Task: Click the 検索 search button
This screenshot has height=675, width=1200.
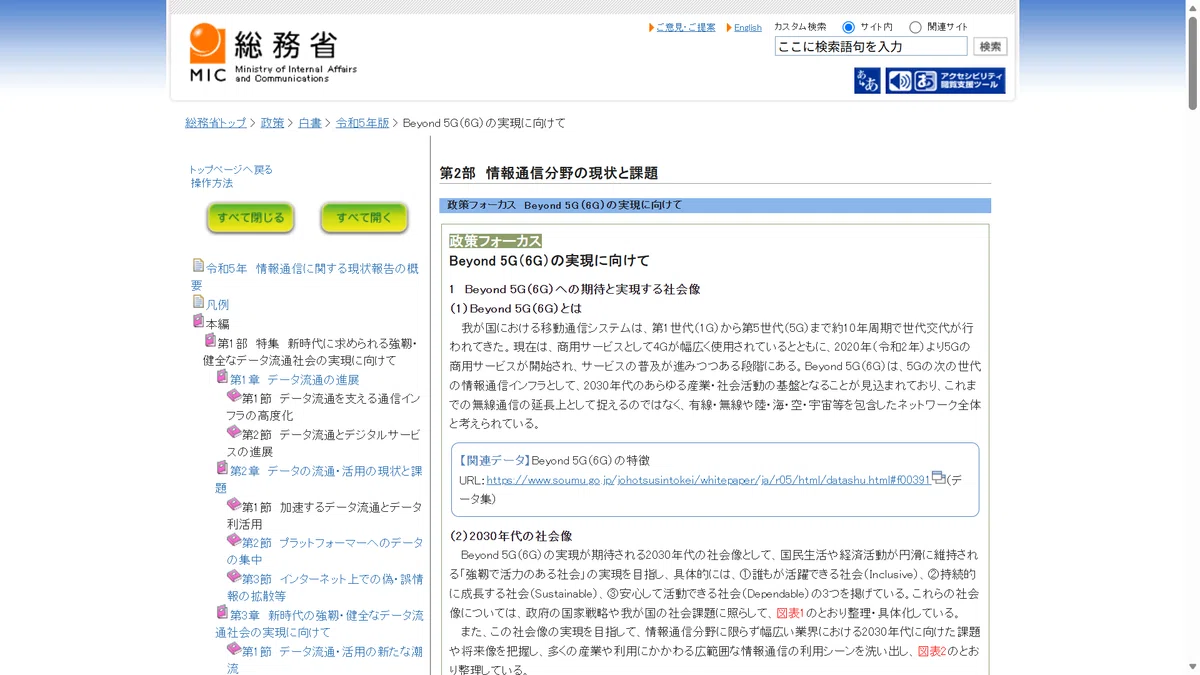Action: click(990, 47)
